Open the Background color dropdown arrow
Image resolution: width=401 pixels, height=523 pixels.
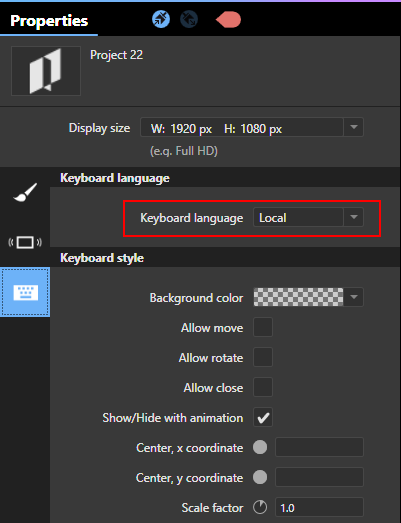coord(354,297)
